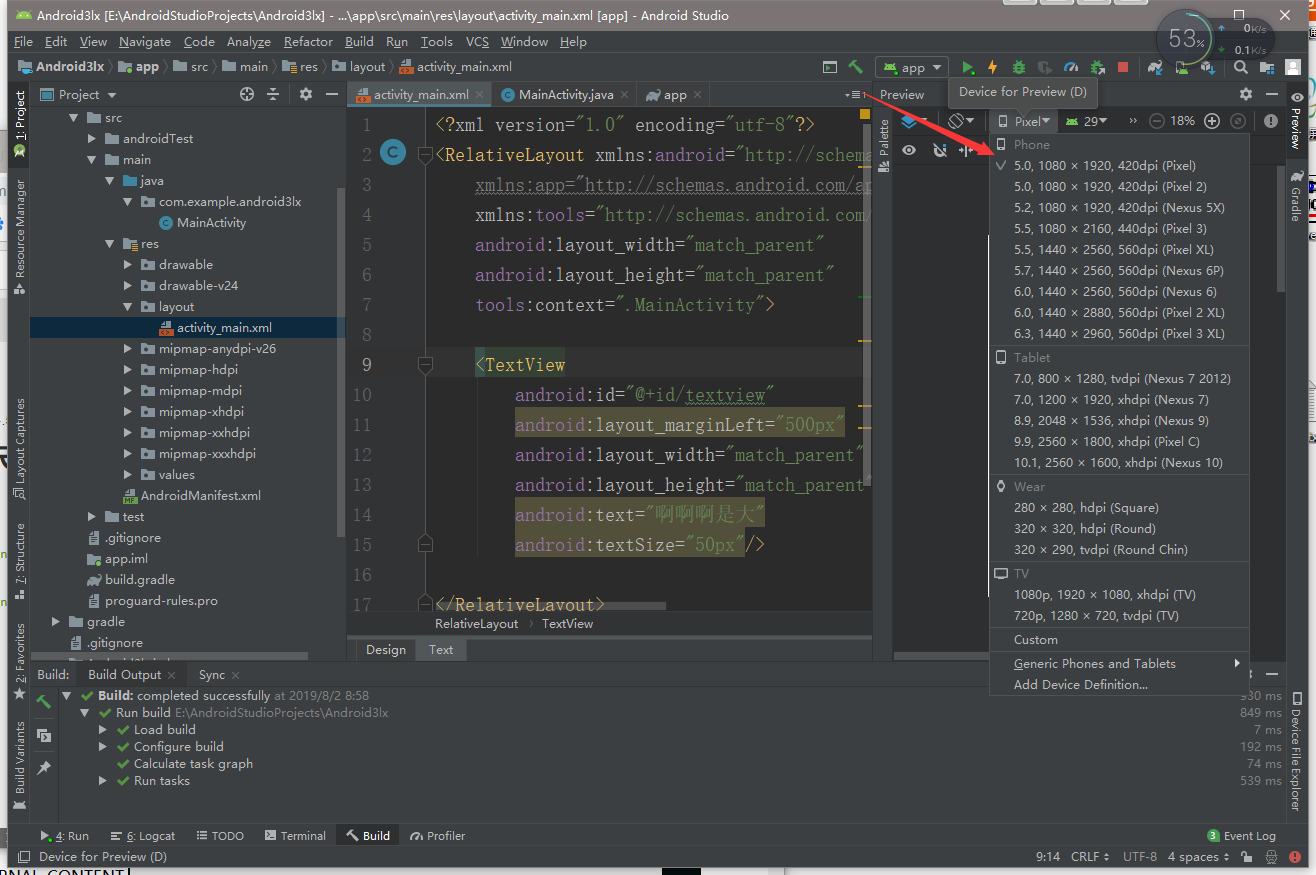The width and height of the screenshot is (1316, 875).
Task: Click CRLF line separator in status bar
Action: [1088, 857]
